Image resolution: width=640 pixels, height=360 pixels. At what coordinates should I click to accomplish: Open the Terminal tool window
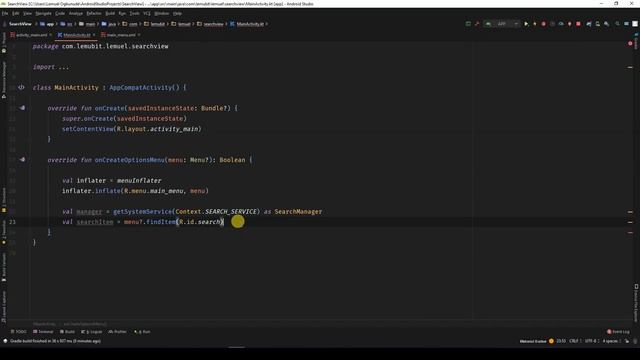pos(43,332)
